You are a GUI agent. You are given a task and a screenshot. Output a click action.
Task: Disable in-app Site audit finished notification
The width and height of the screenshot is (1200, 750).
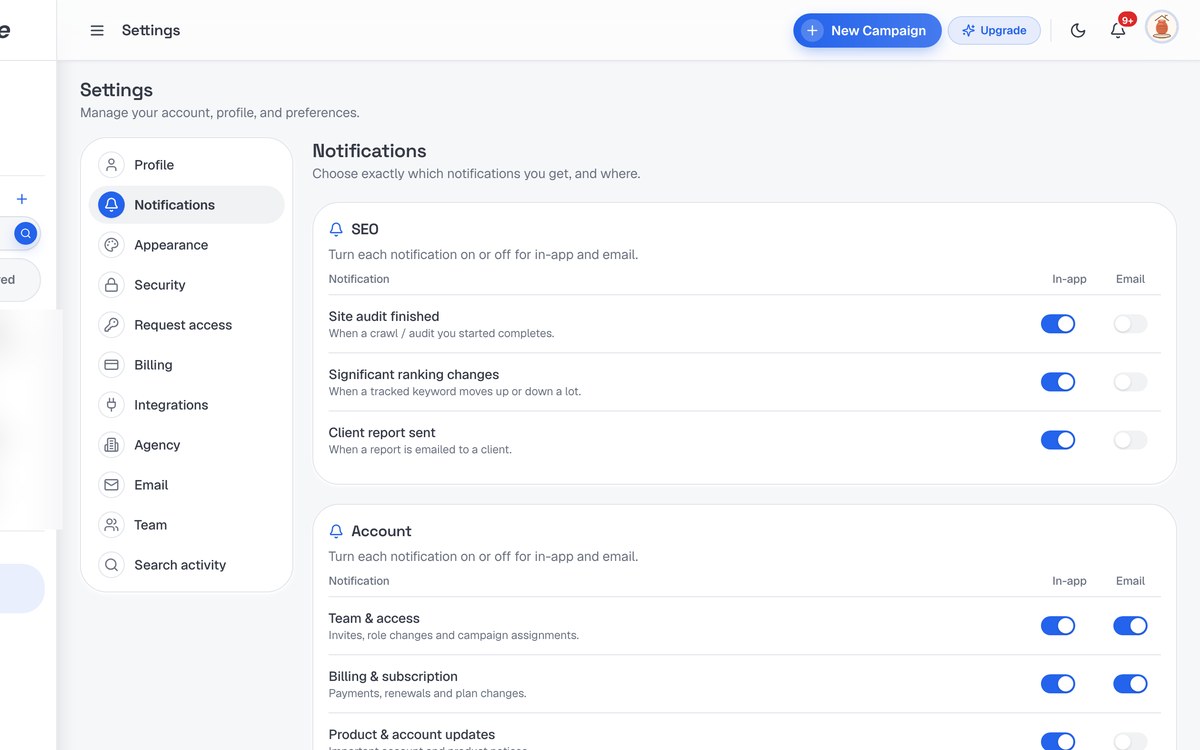(x=1058, y=324)
